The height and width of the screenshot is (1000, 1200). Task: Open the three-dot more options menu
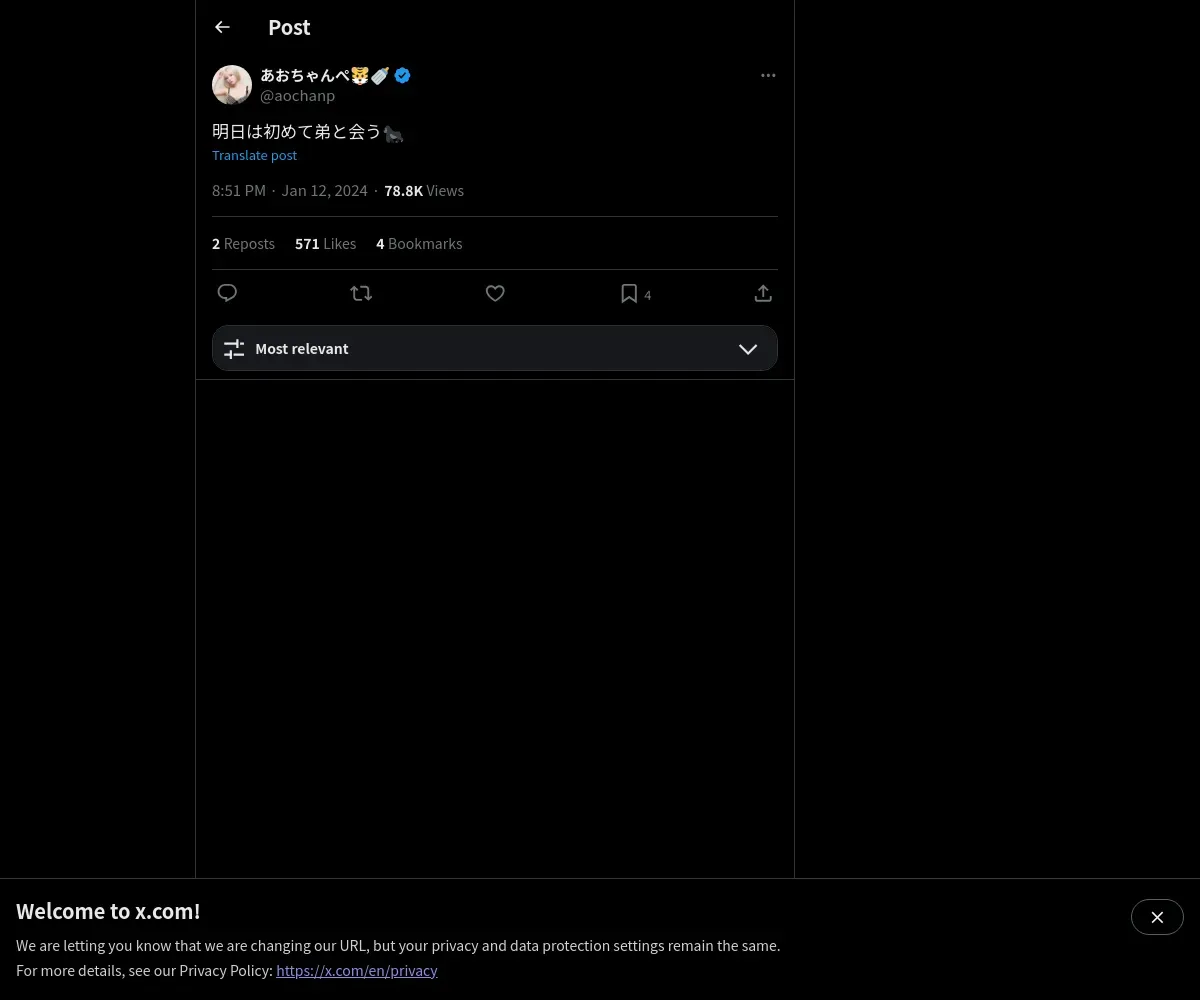[x=768, y=75]
